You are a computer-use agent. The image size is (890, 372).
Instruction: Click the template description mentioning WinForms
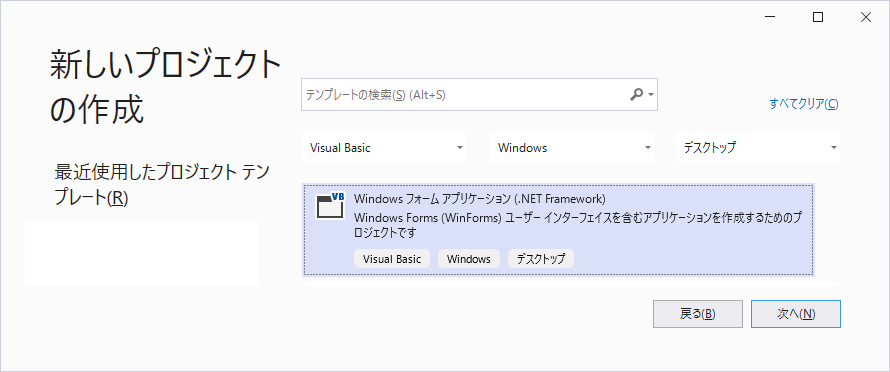[578, 225]
